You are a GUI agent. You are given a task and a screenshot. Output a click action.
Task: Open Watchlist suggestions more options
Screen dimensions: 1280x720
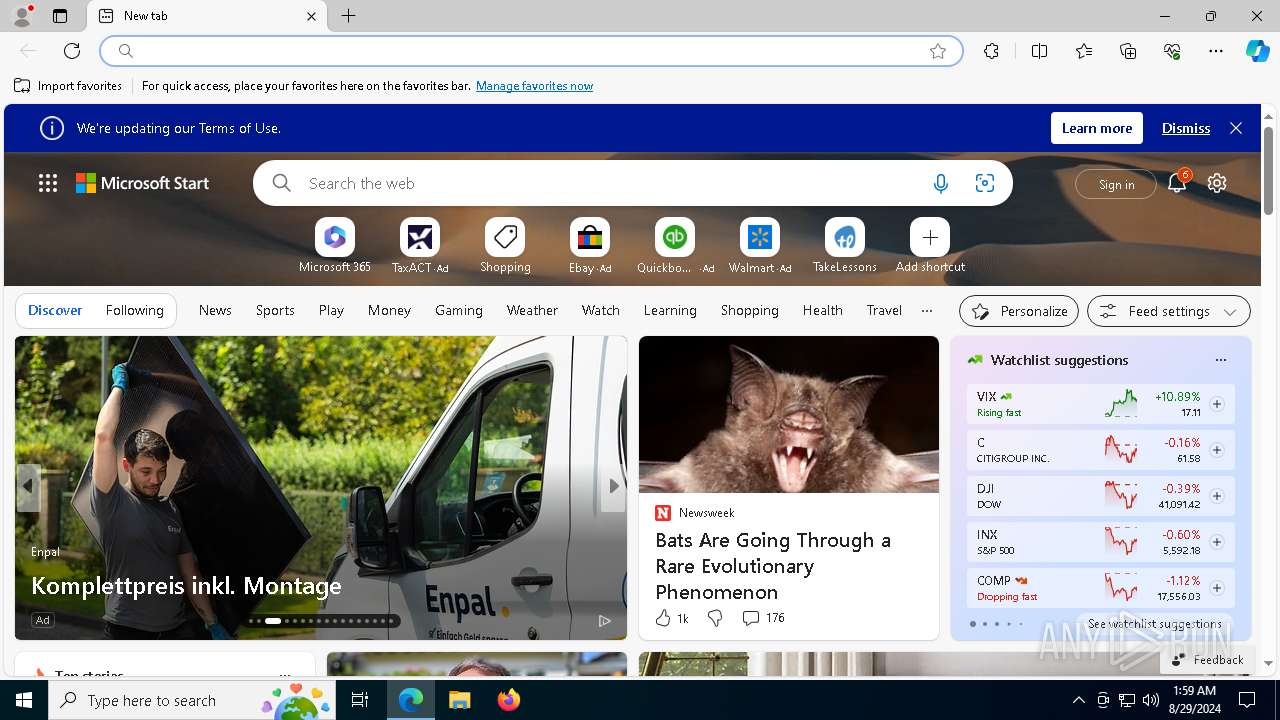(x=1220, y=360)
